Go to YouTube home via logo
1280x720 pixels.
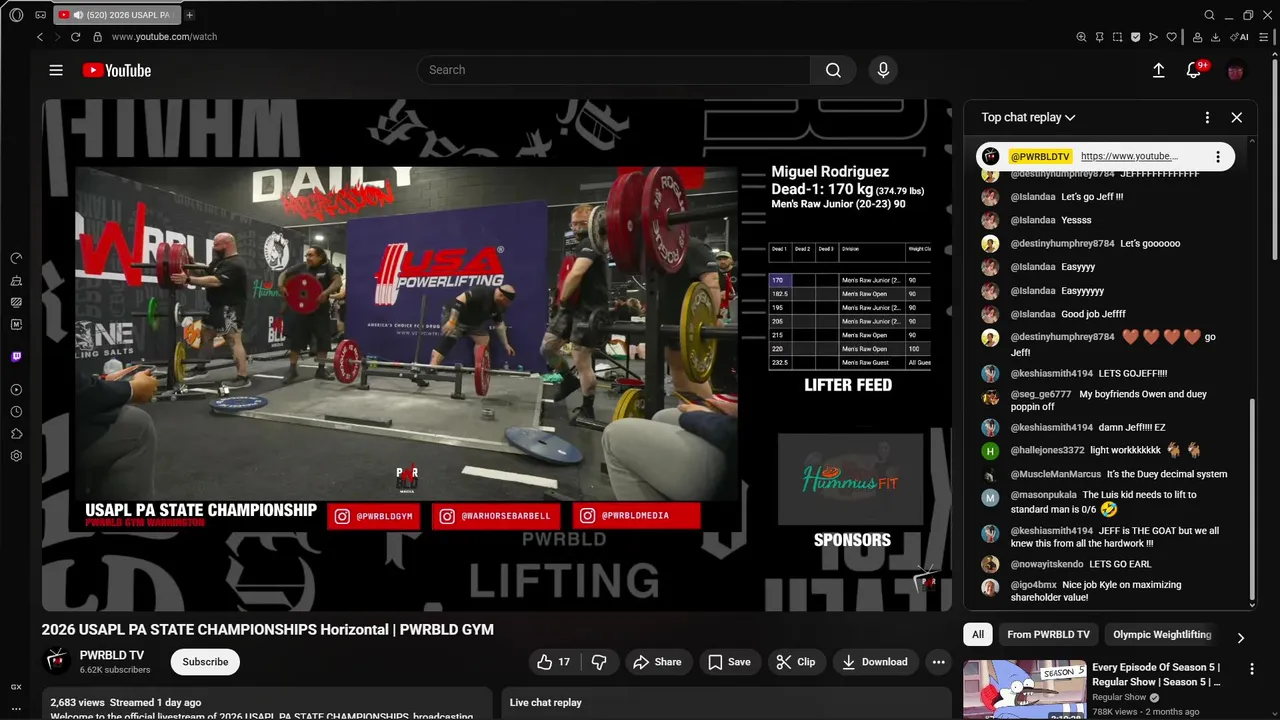coord(117,70)
